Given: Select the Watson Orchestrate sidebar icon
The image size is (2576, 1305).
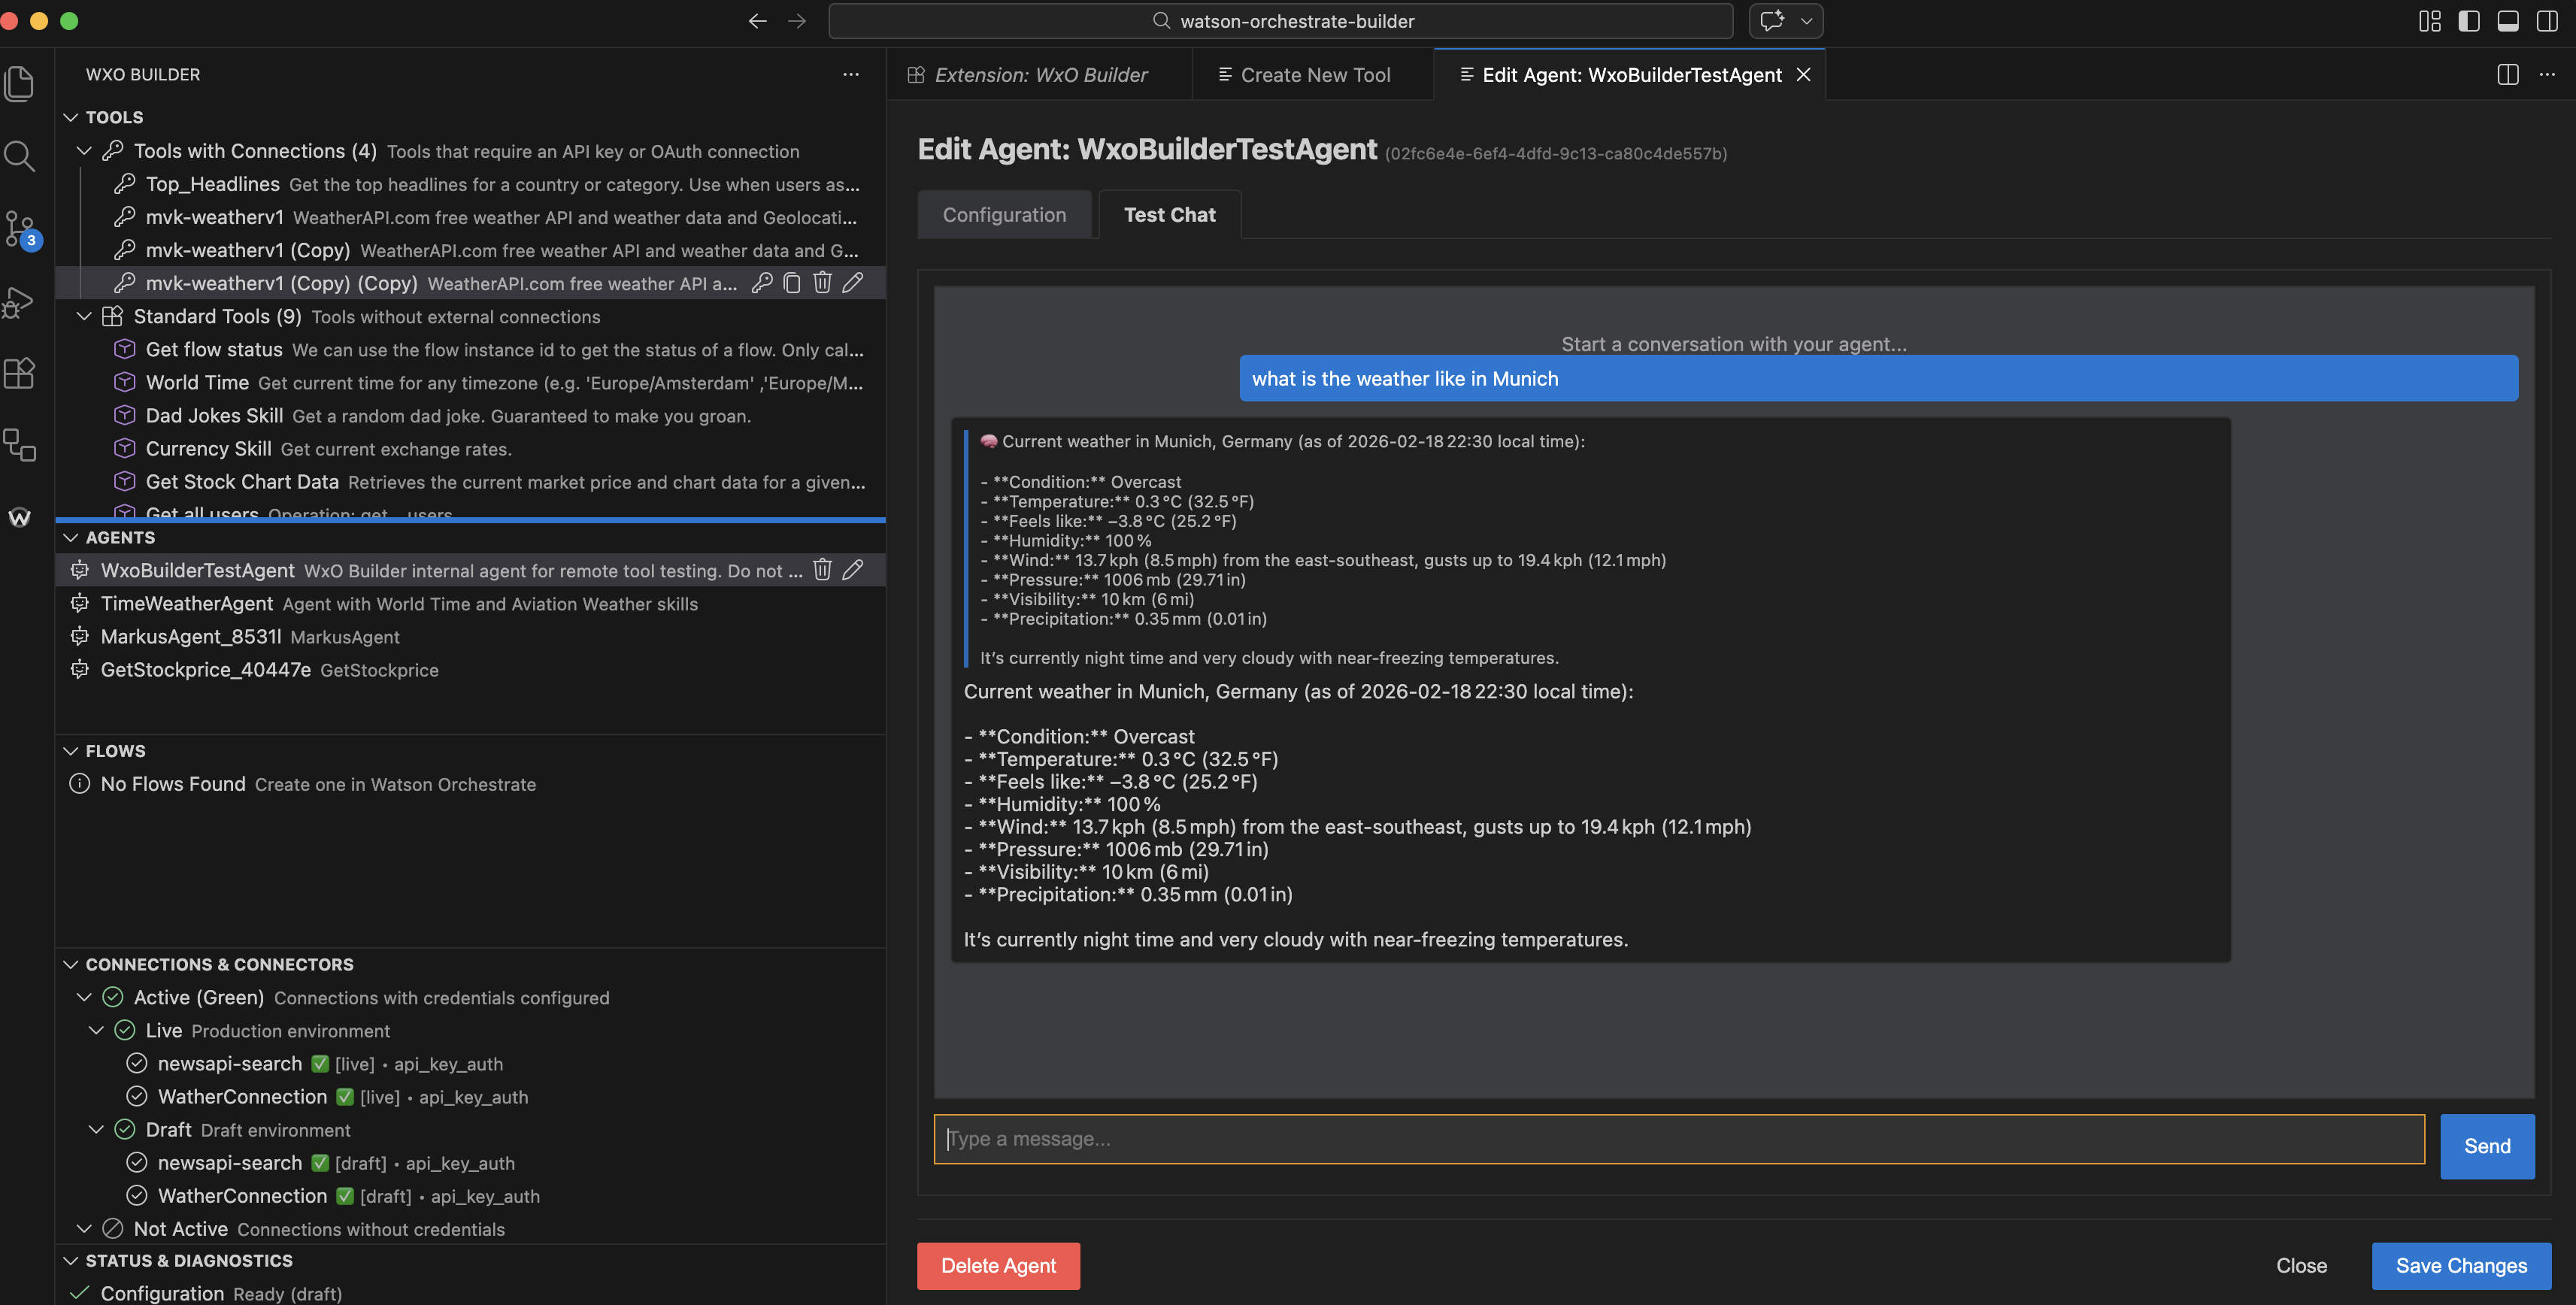Looking at the screenshot, I should pyautogui.click(x=20, y=517).
